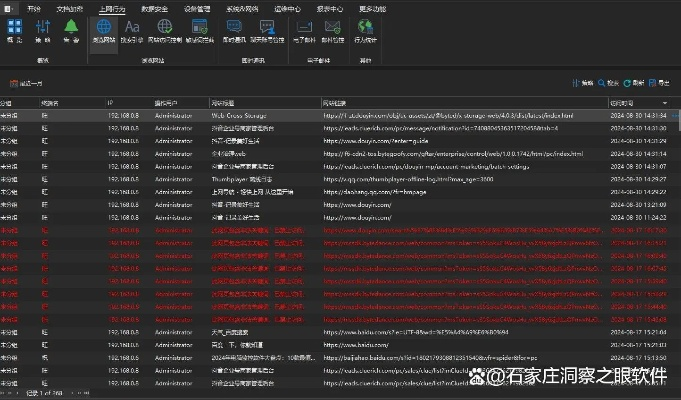Switch to the 文档加密 tab
The image size is (681, 400).
pos(69,9)
